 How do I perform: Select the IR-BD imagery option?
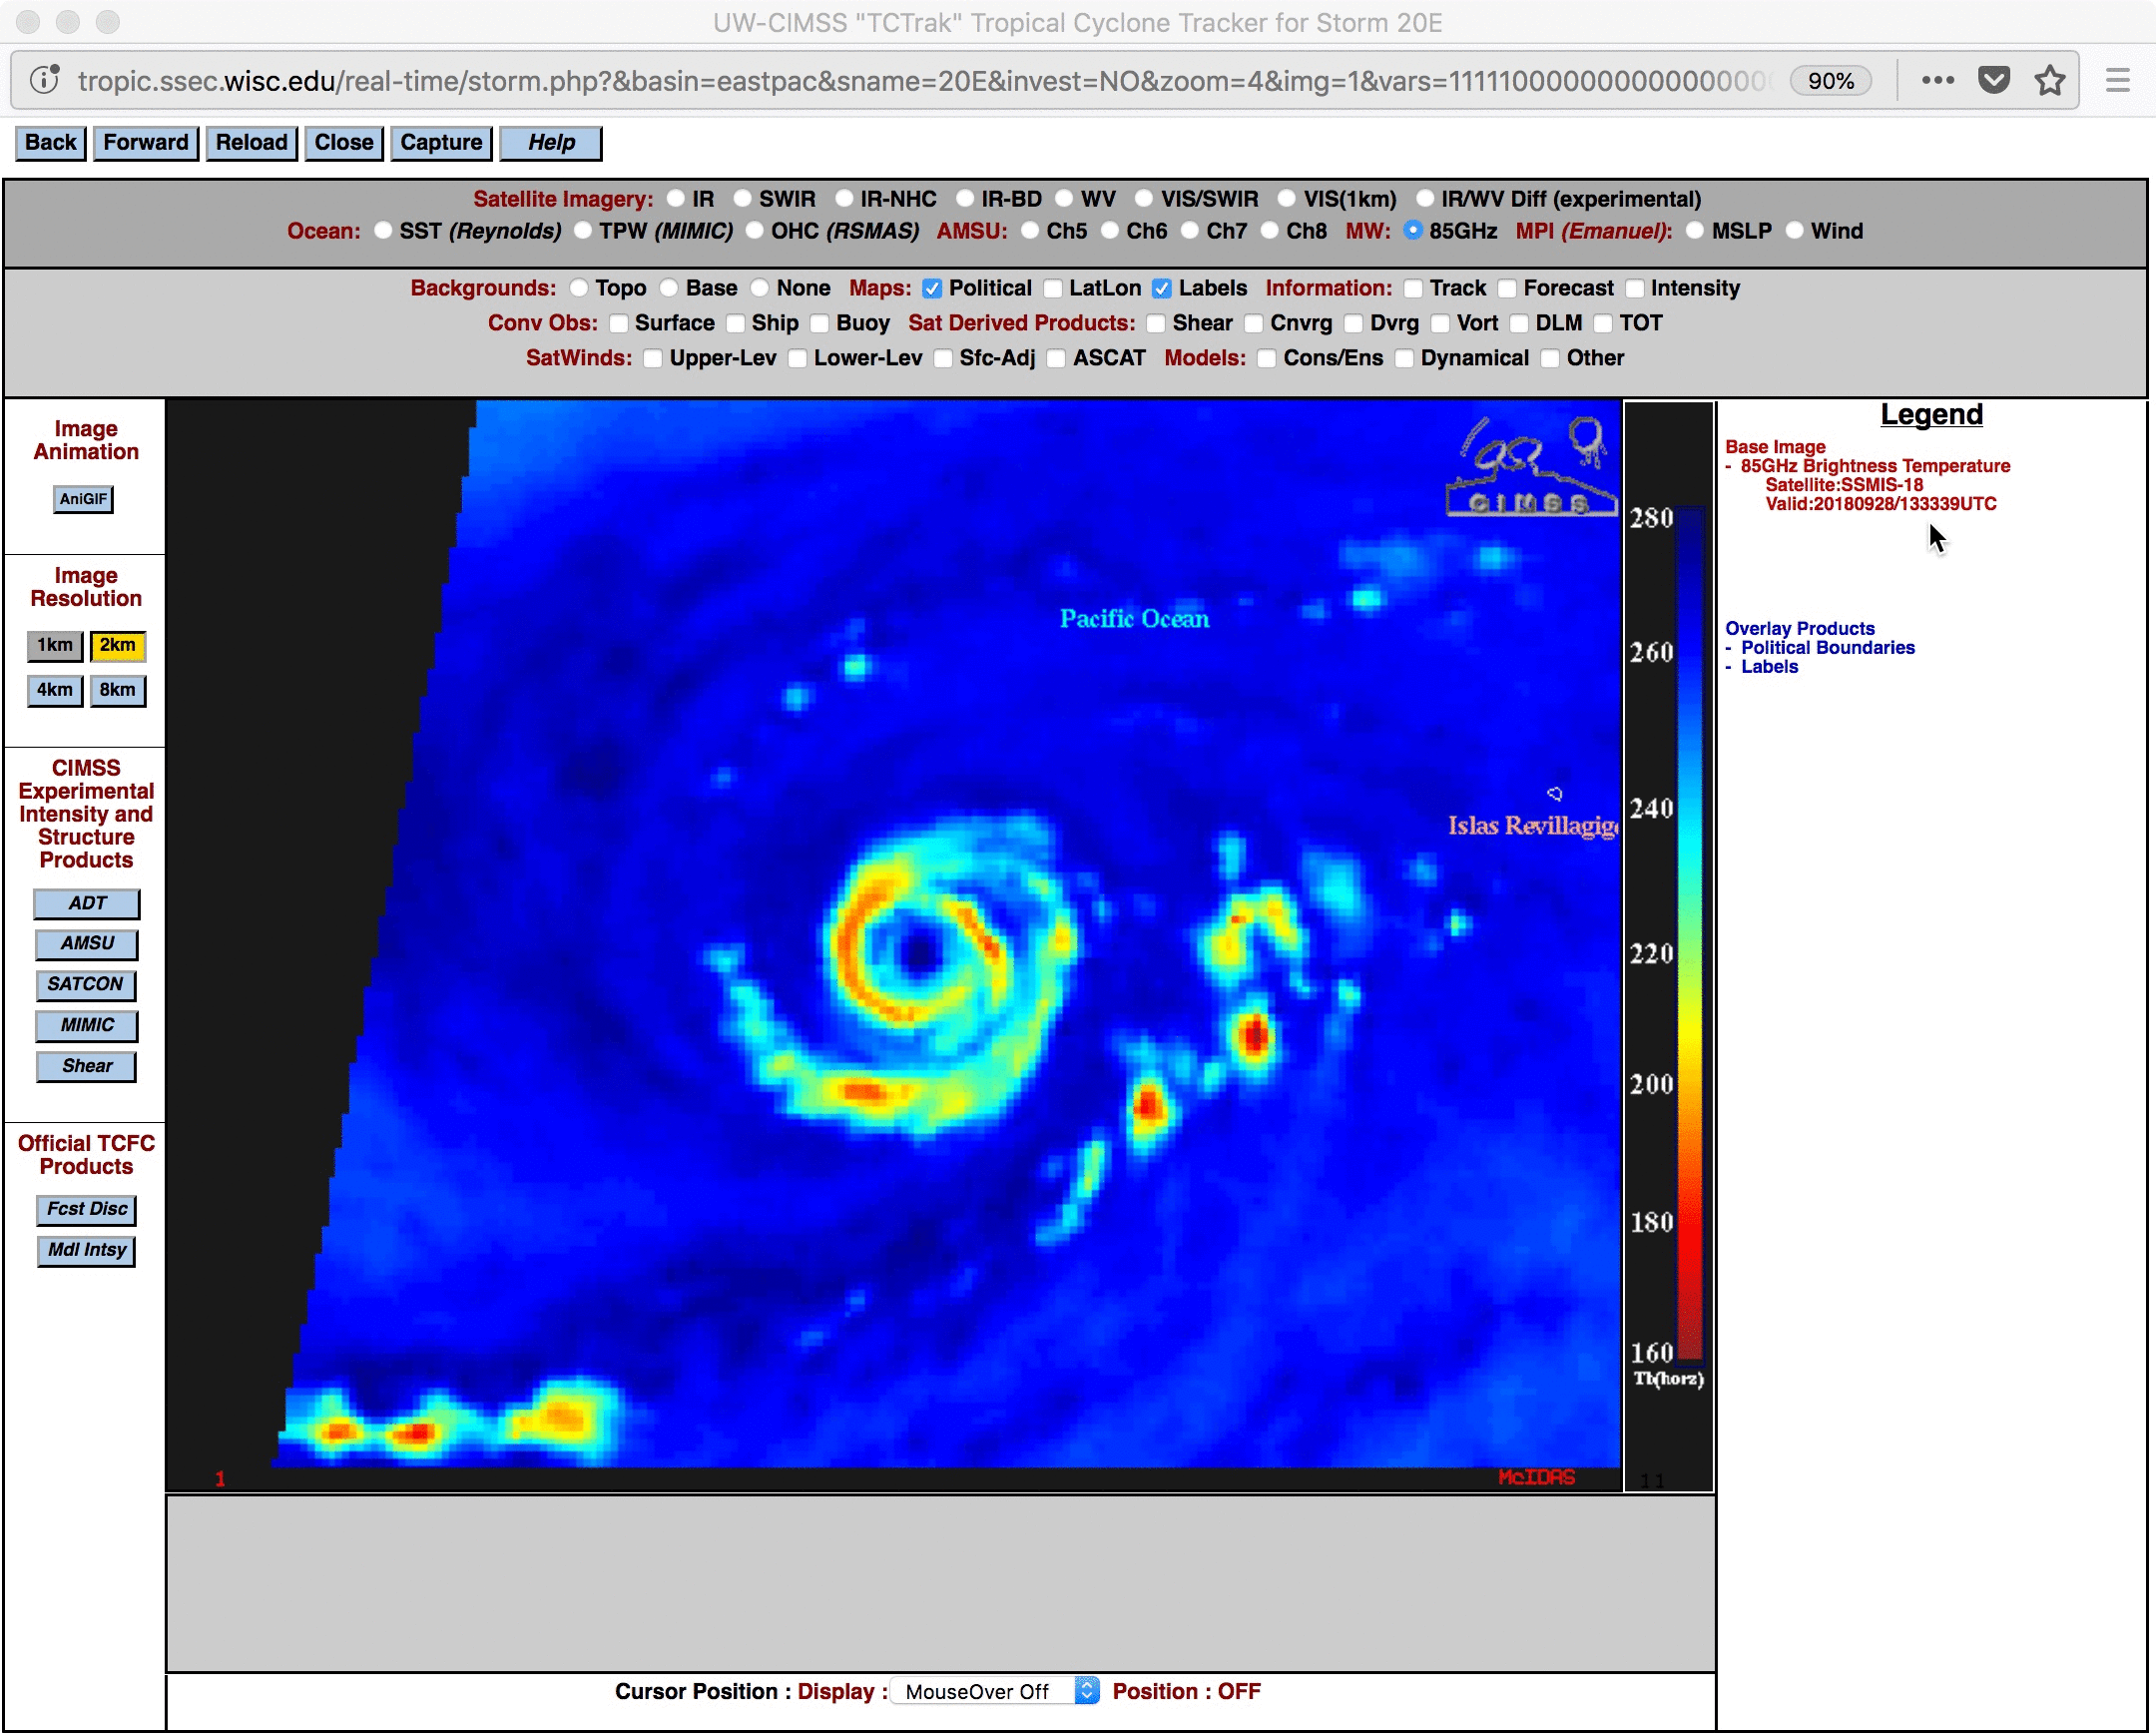coord(965,199)
